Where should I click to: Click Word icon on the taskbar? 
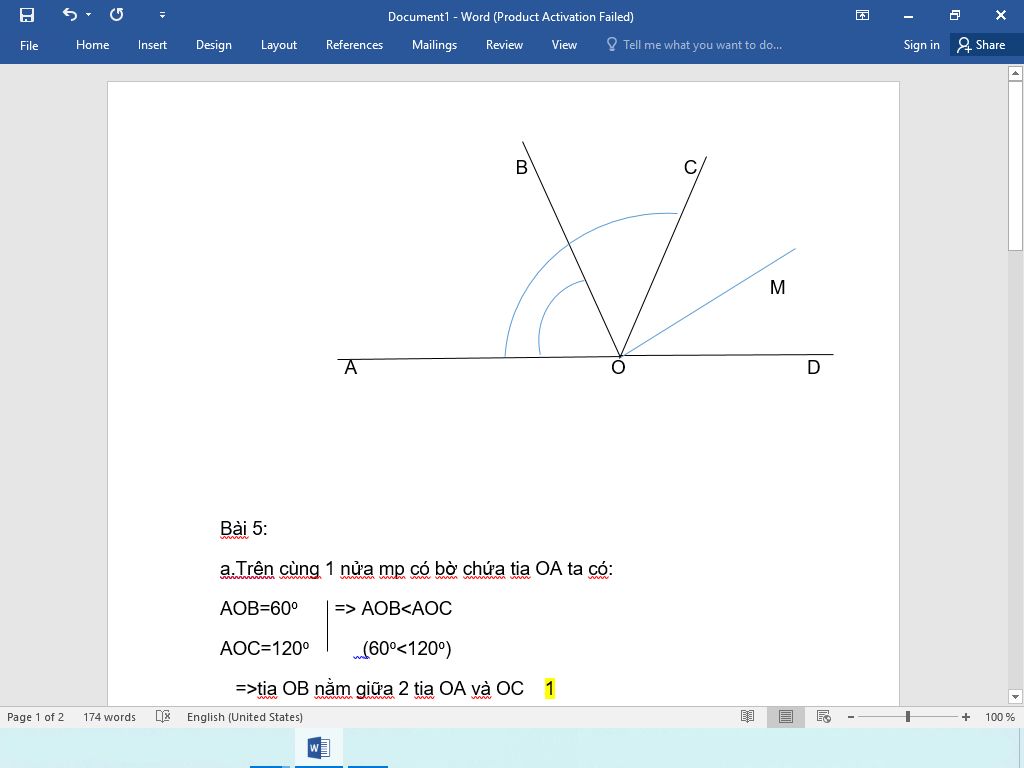pos(319,748)
